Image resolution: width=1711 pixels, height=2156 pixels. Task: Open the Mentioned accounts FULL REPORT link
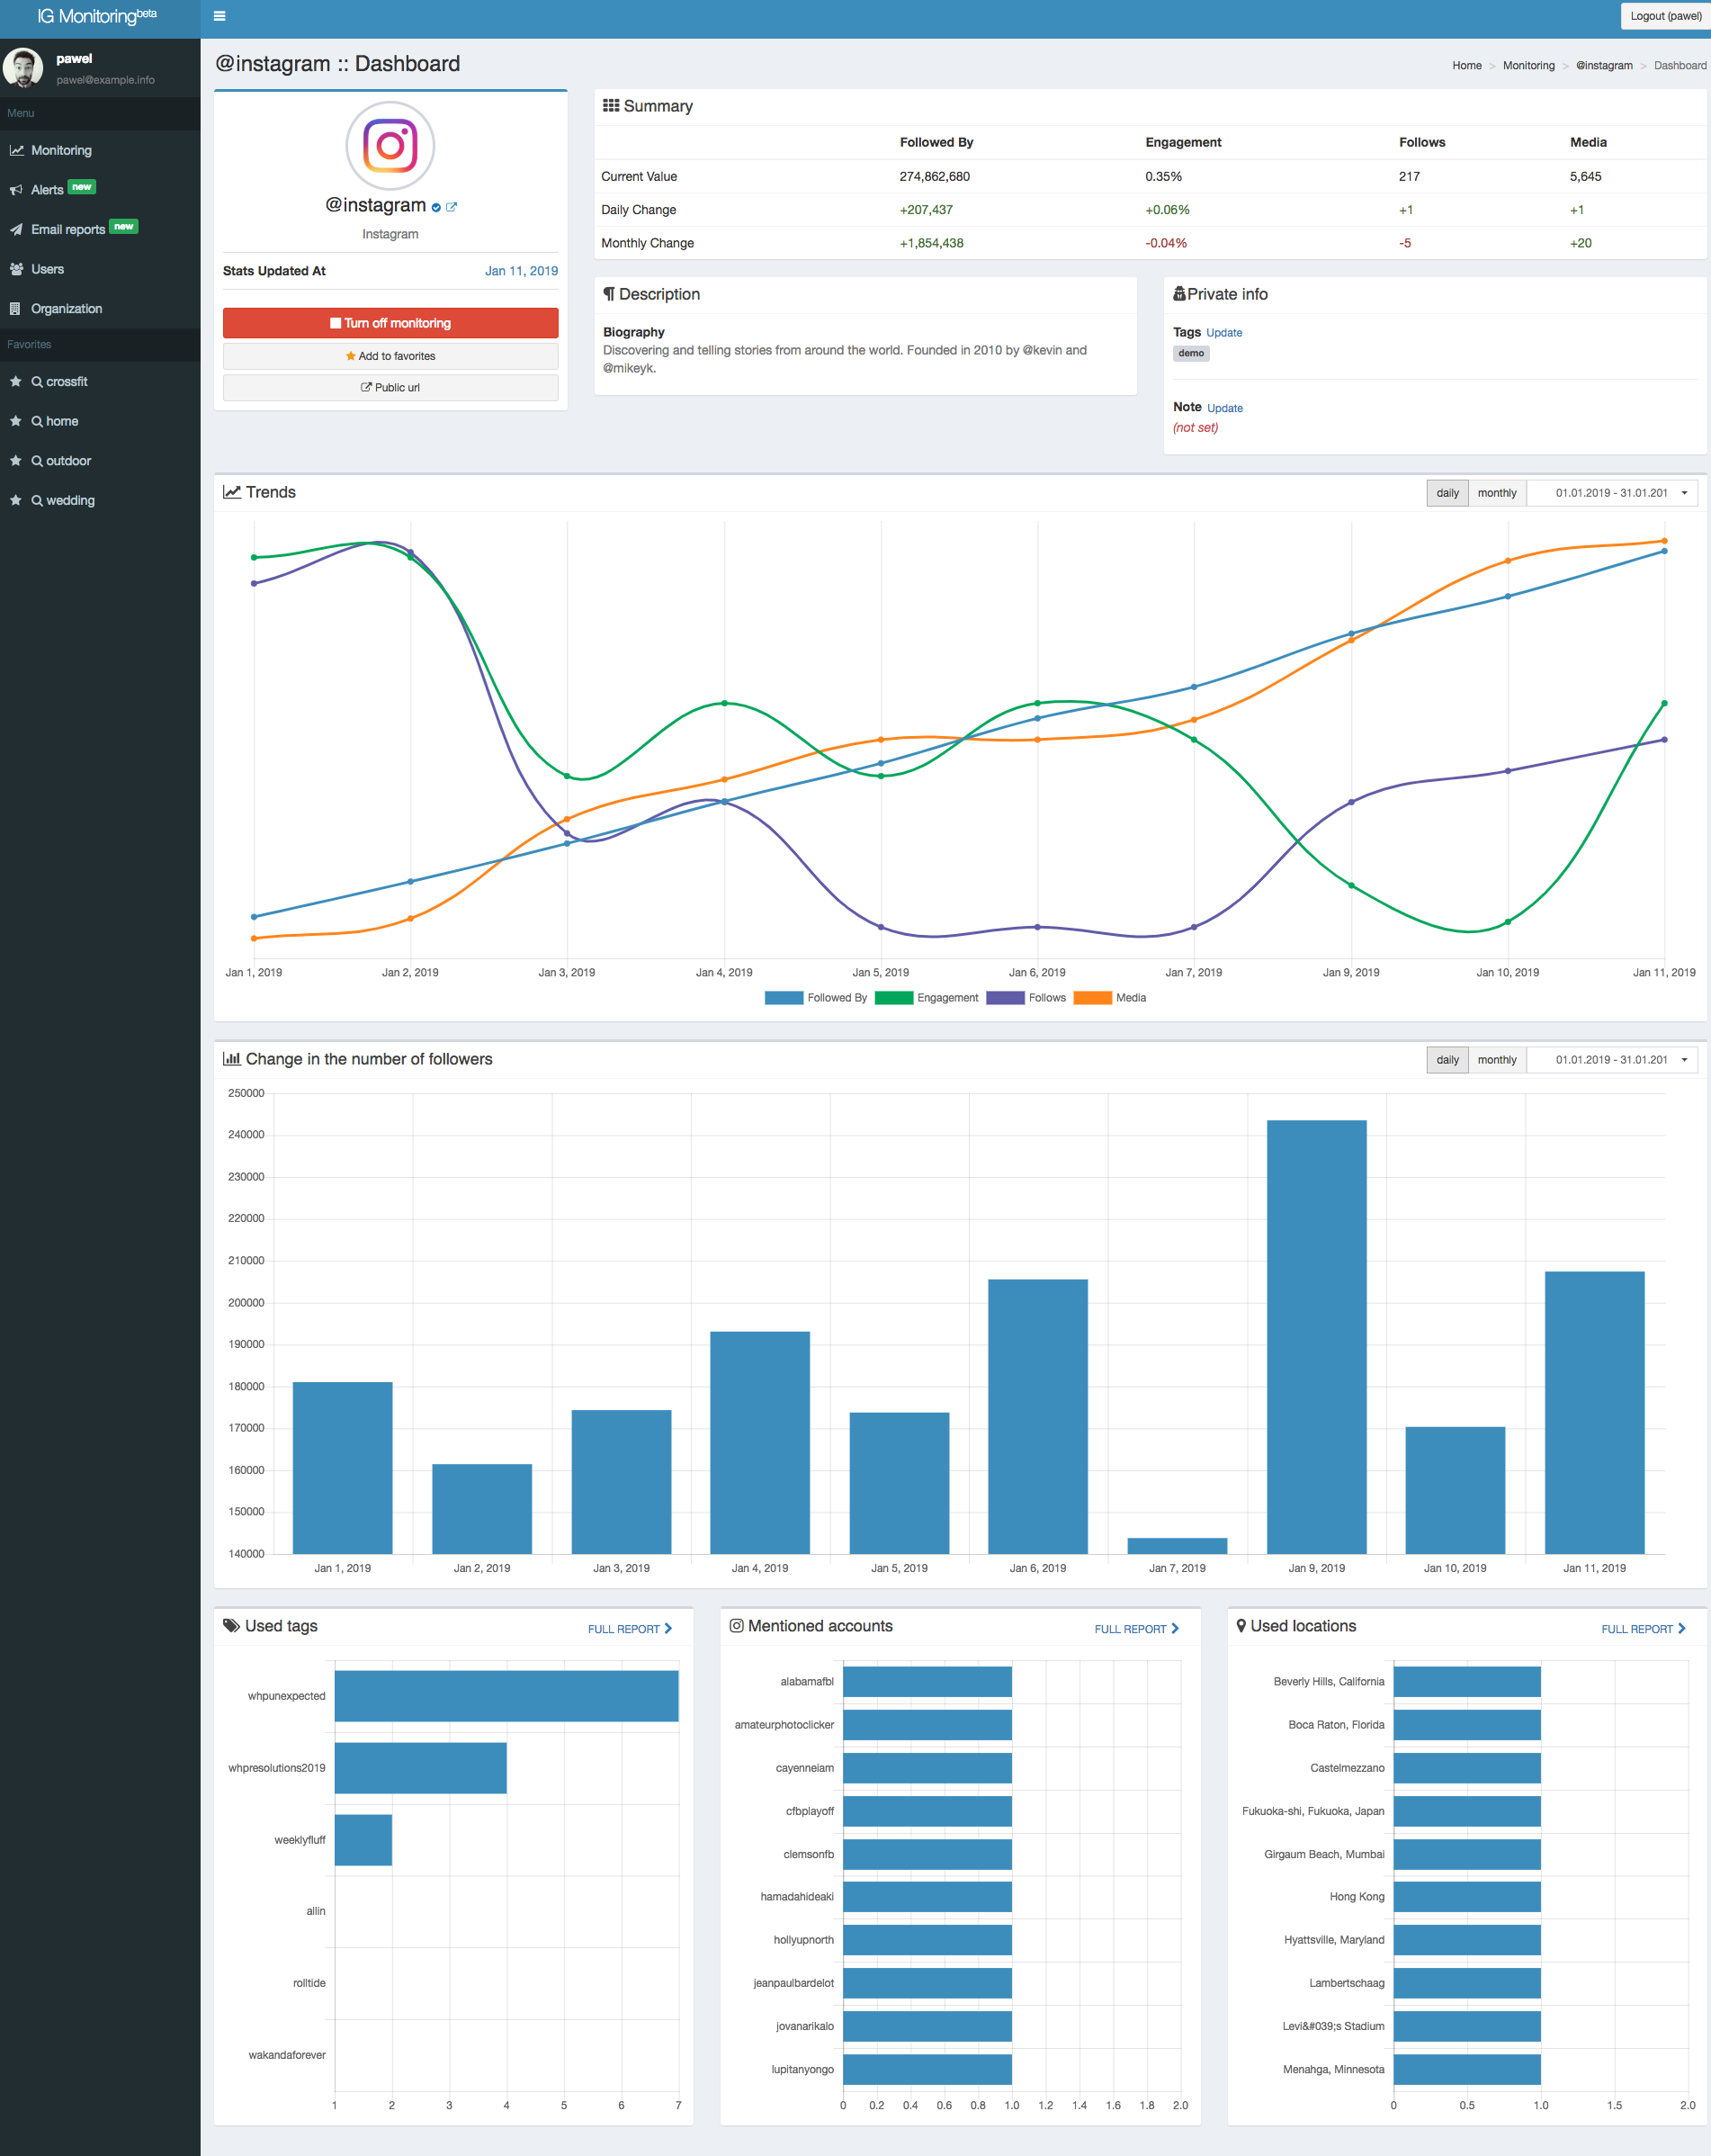click(1137, 1629)
